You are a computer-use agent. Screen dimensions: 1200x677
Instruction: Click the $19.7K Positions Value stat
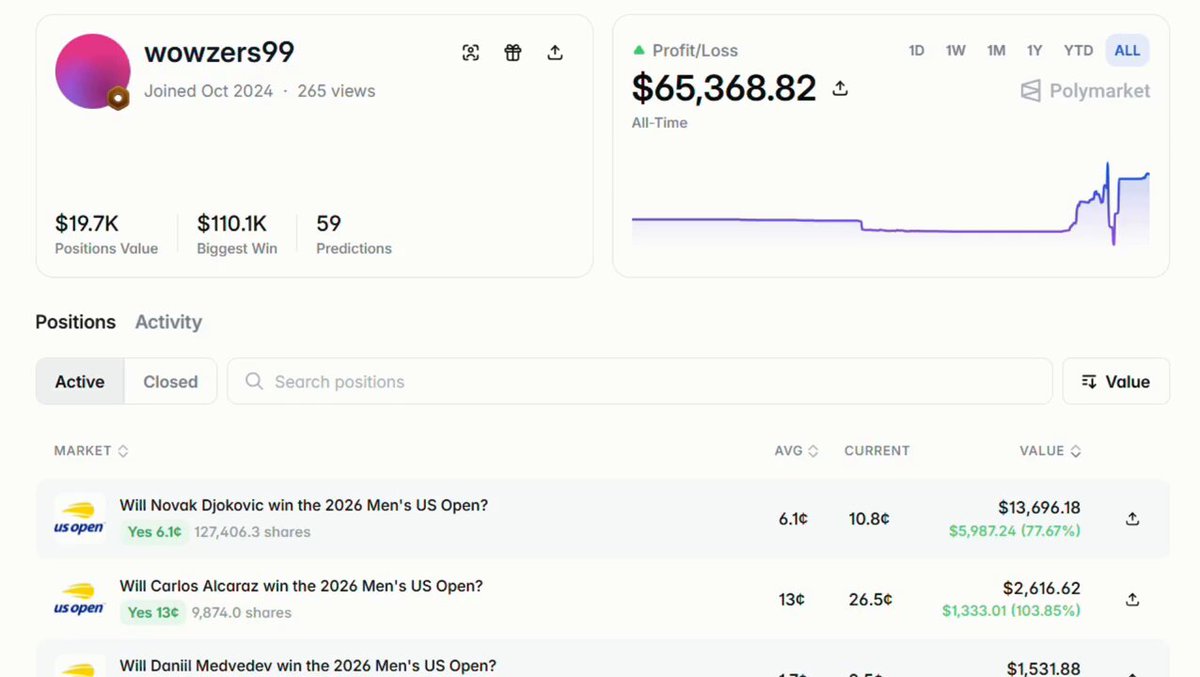pos(106,233)
